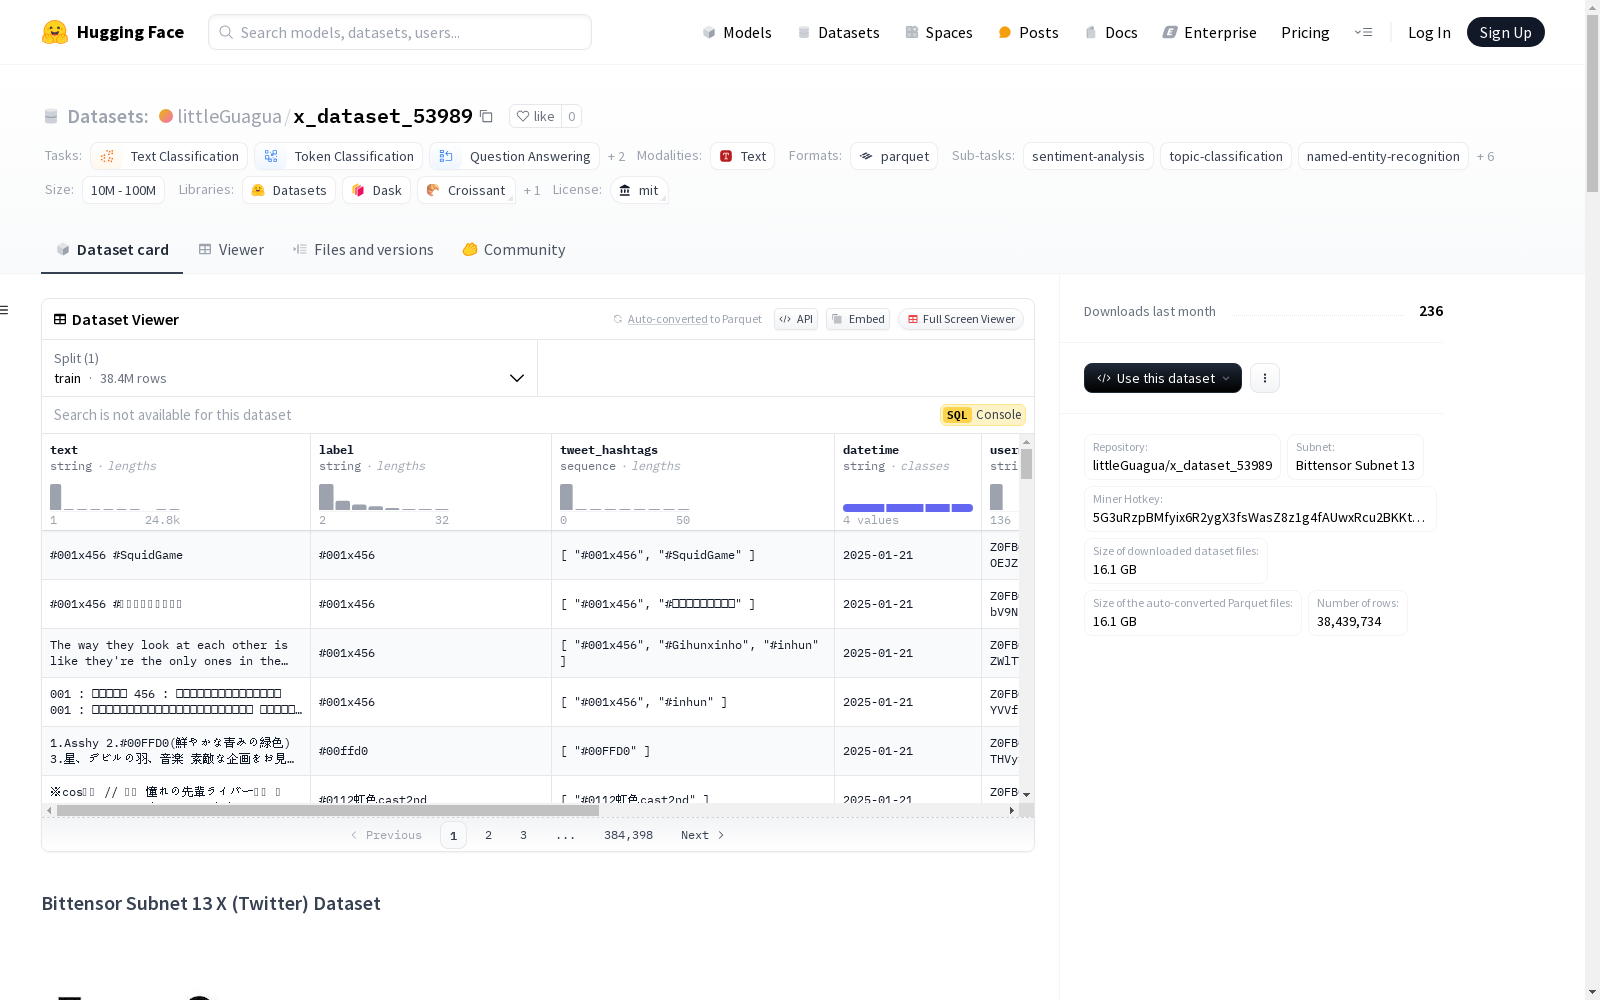Go to page 3 of the viewer
1600x1000 pixels.
point(523,835)
